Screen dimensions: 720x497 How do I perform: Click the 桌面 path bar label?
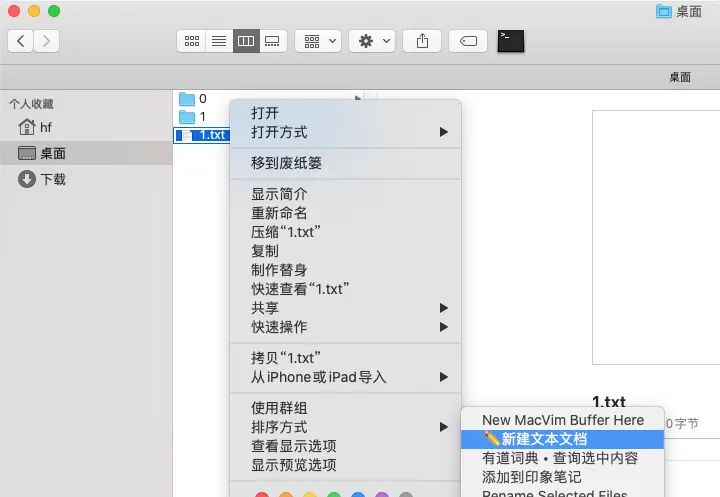680,77
